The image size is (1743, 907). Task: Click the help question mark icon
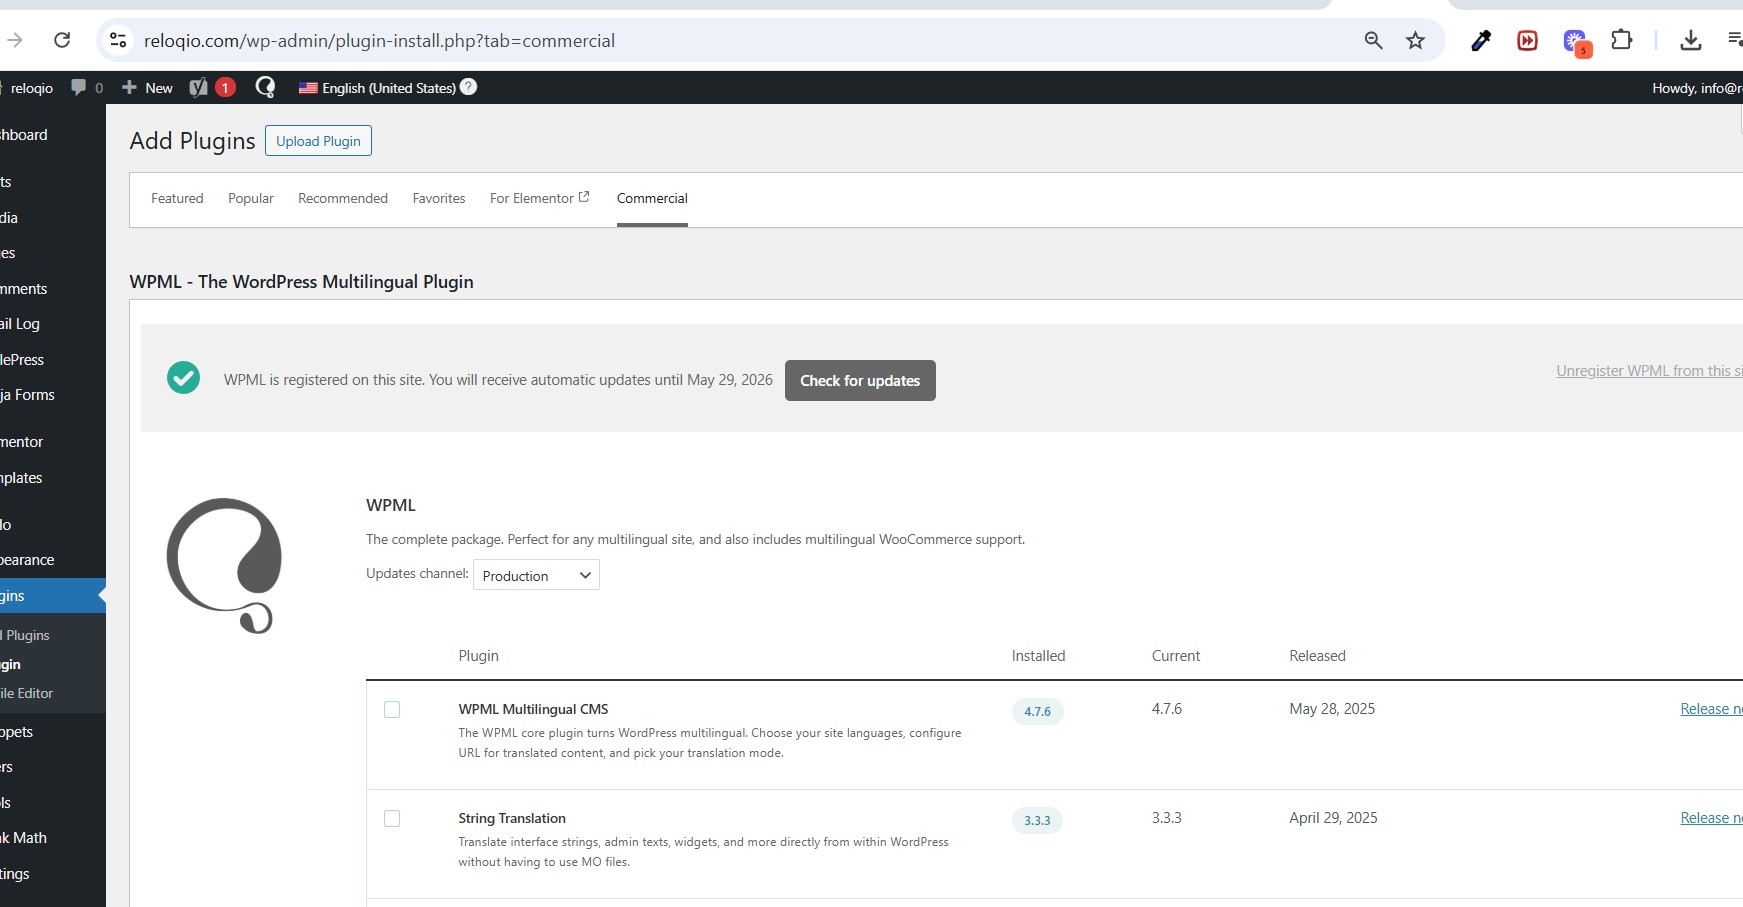pos(468,87)
